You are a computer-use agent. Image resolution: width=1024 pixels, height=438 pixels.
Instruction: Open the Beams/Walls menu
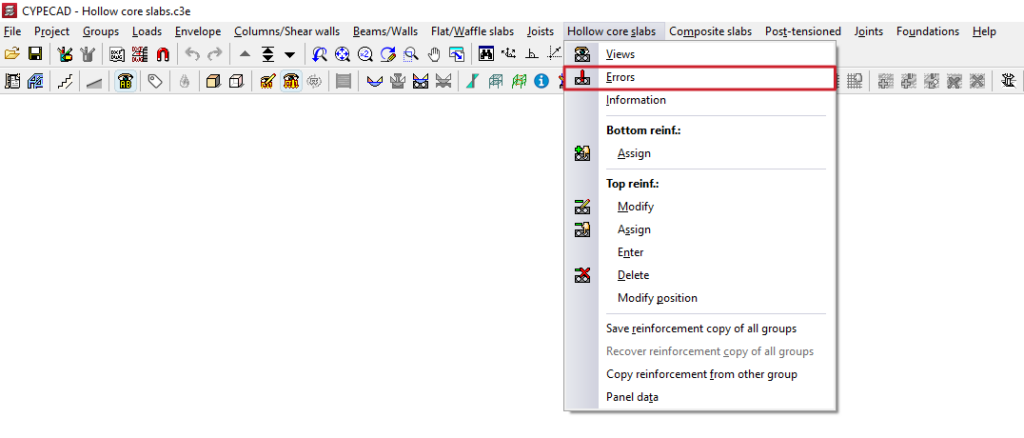click(385, 31)
